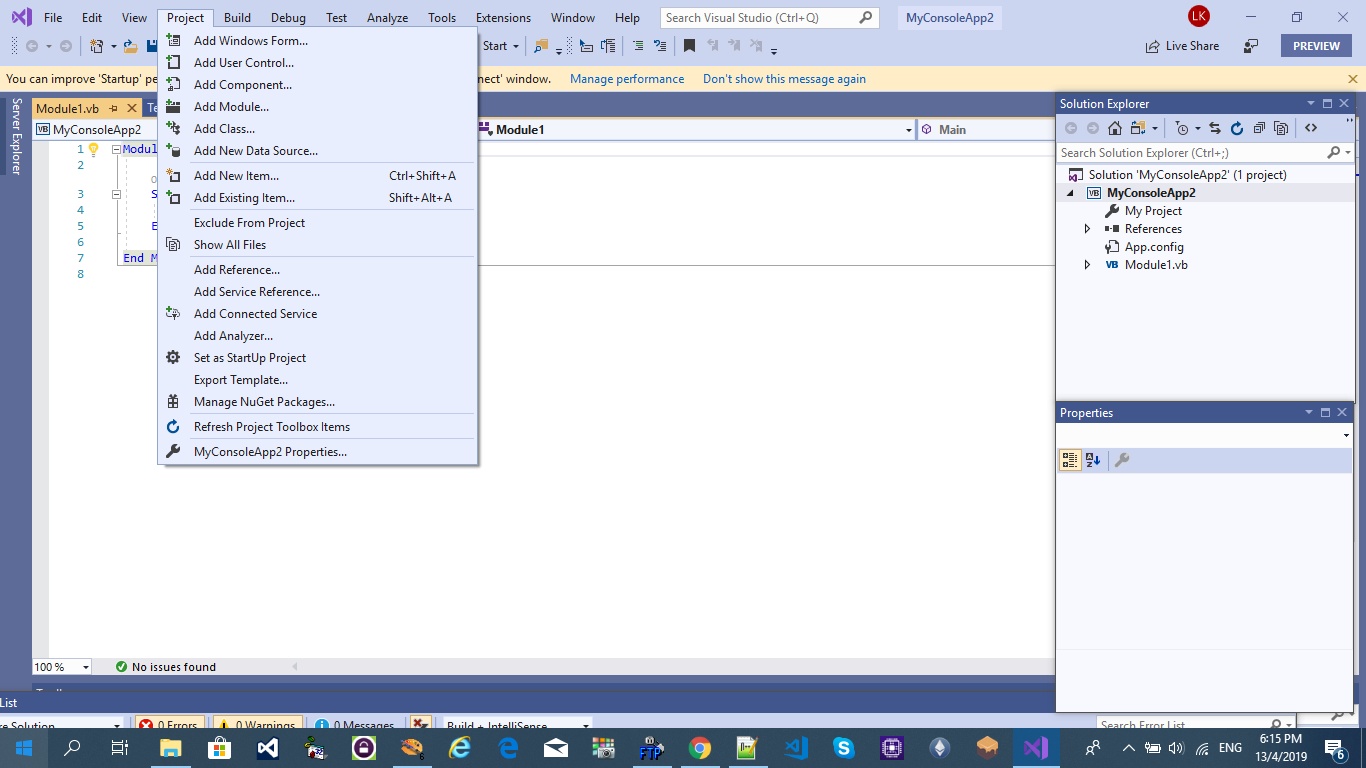Screen dimensions: 1366x768
Task: Click Property Pages wrench icon in Properties
Action: [1122, 460]
